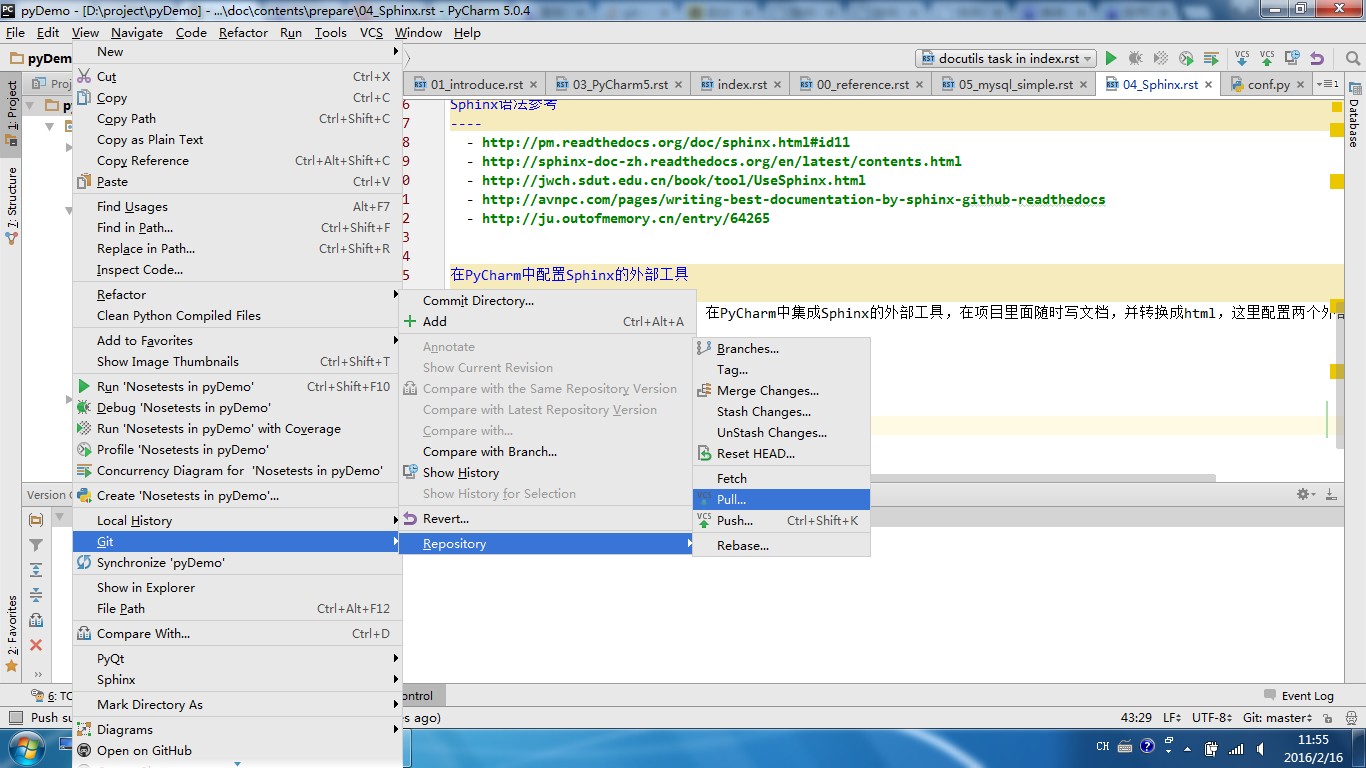The height and width of the screenshot is (768, 1366).
Task: Run the docutils task with green arrow
Action: coord(1110,59)
